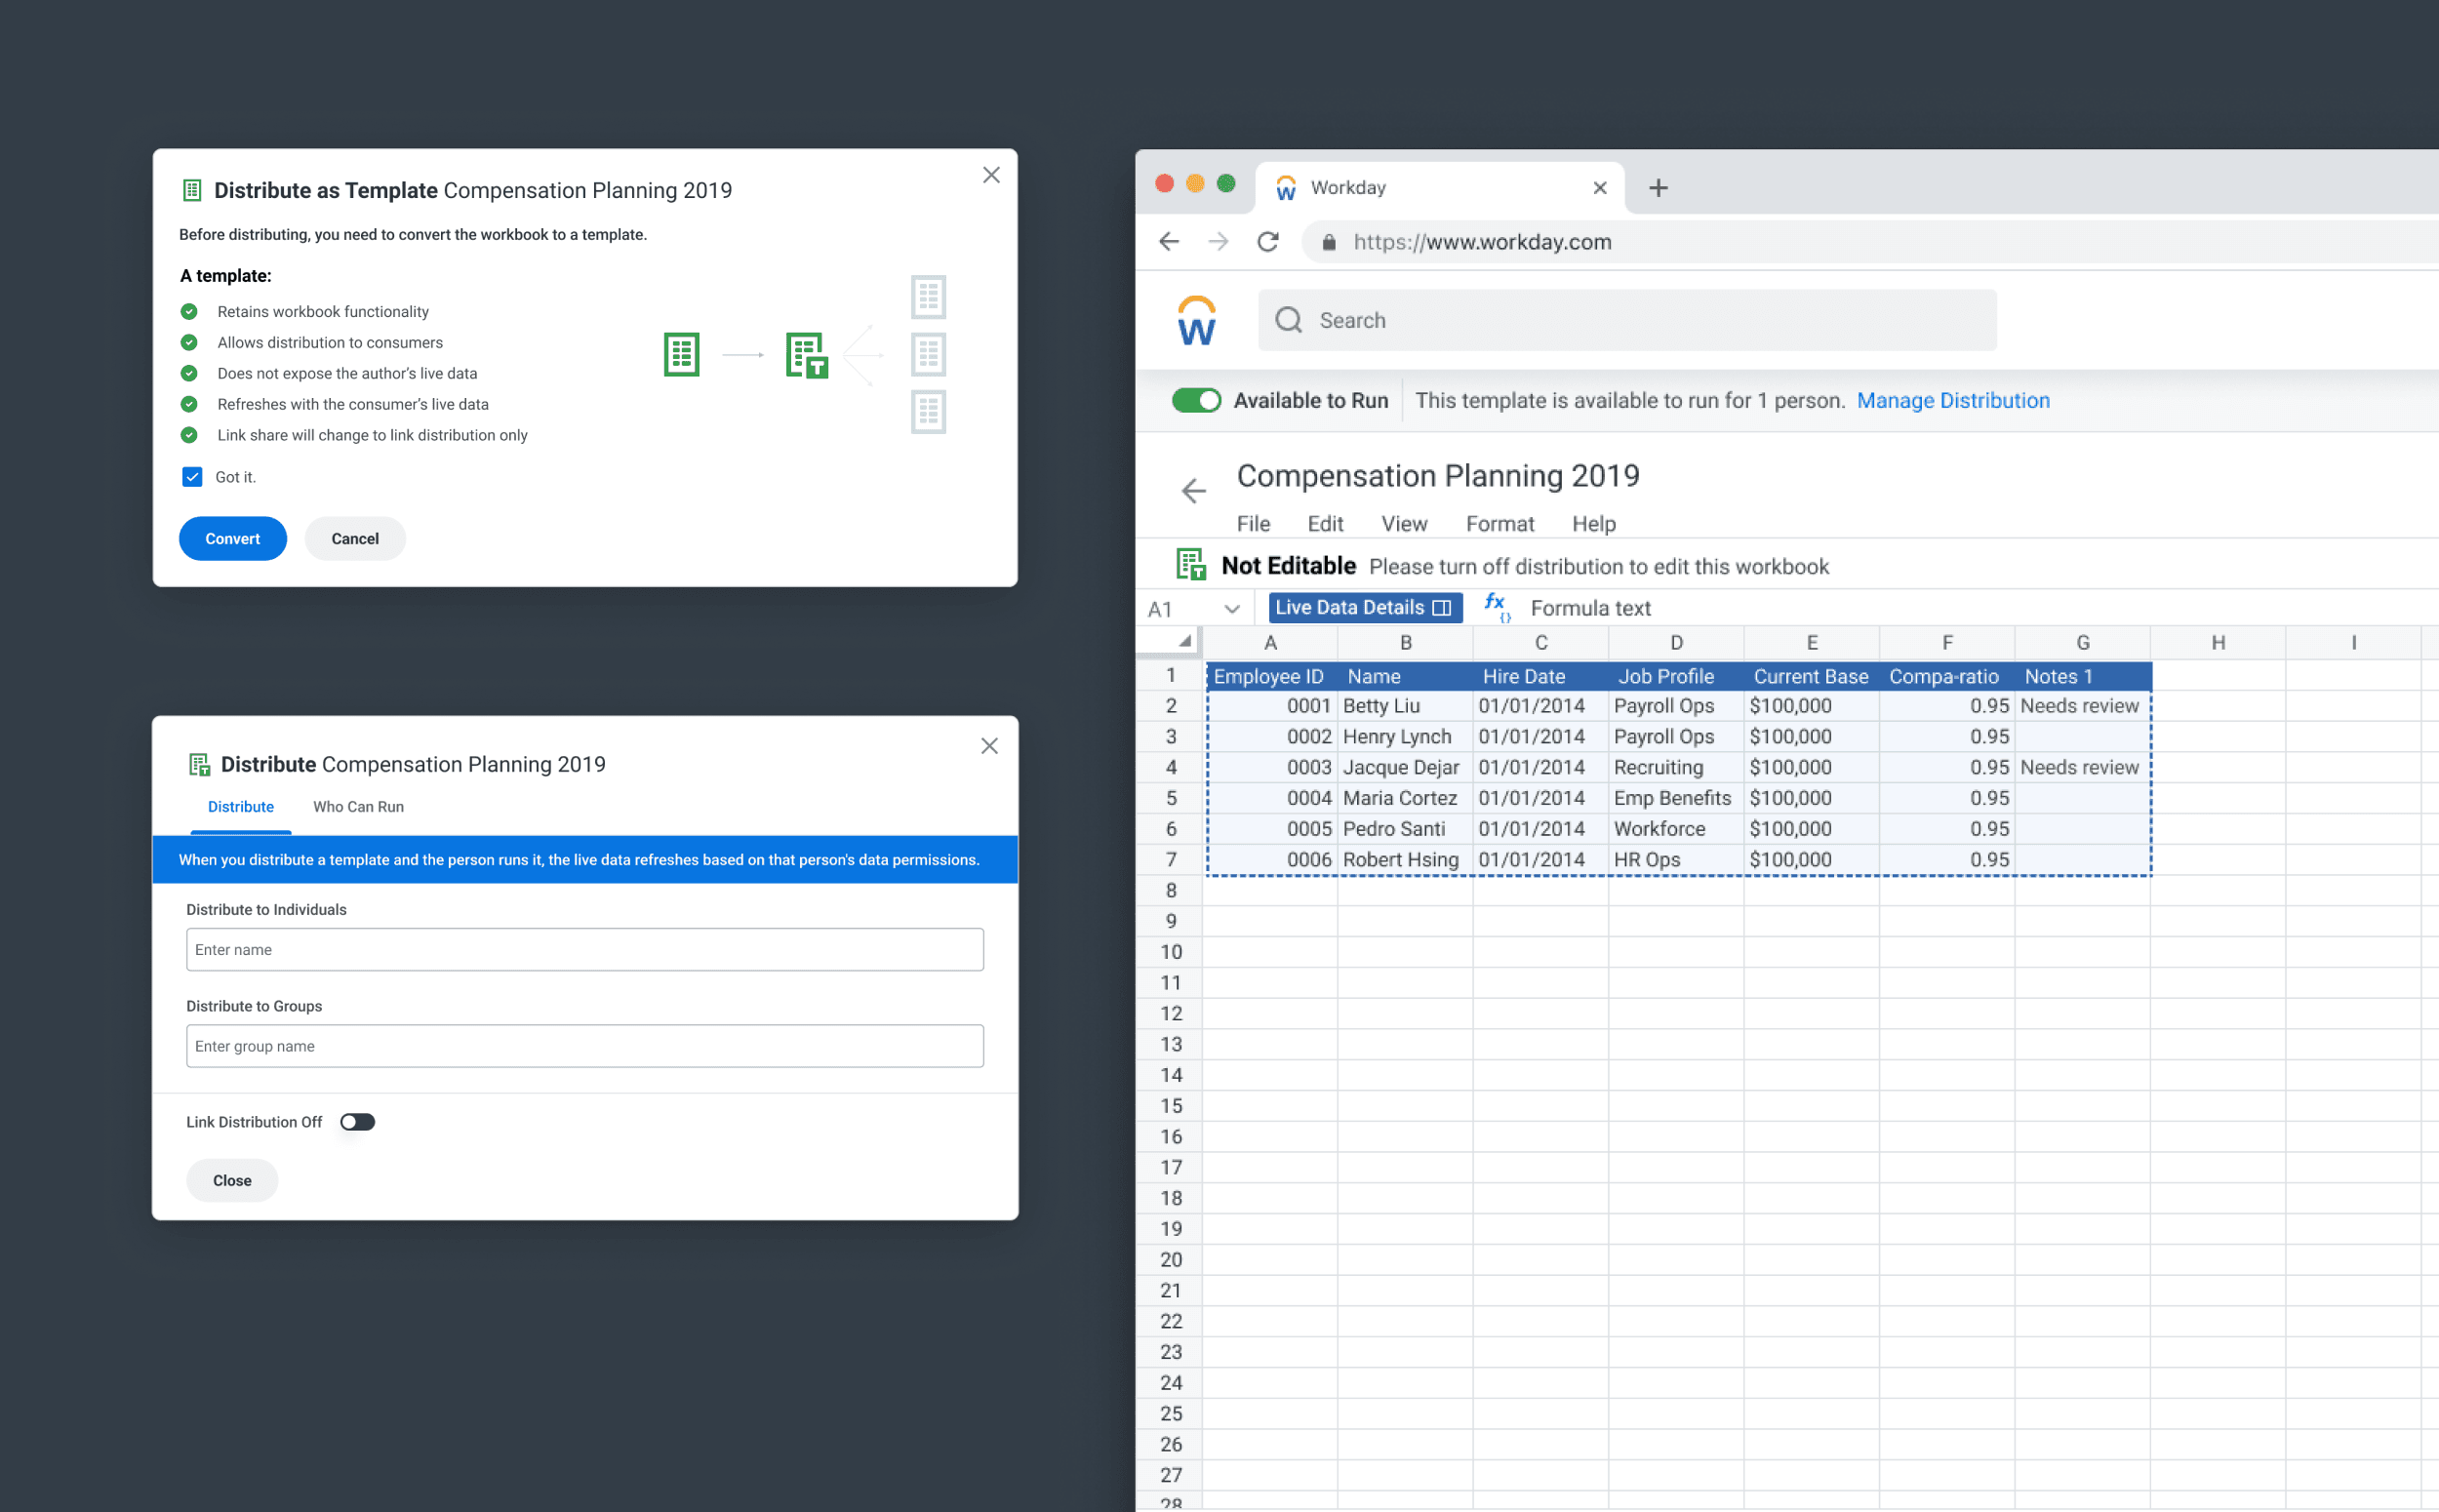
Task: Close the Distribute as Template dialog
Action: [x=990, y=175]
